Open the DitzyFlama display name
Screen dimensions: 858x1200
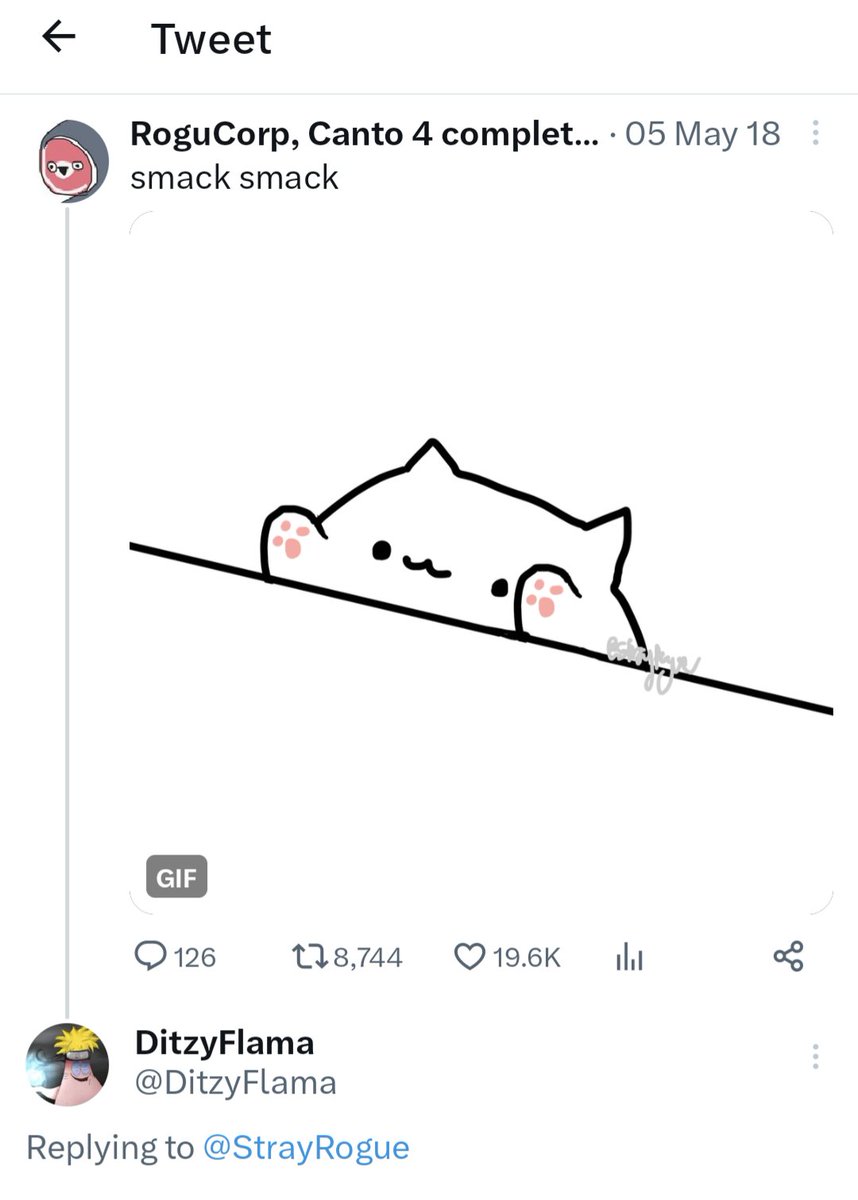pos(224,1042)
